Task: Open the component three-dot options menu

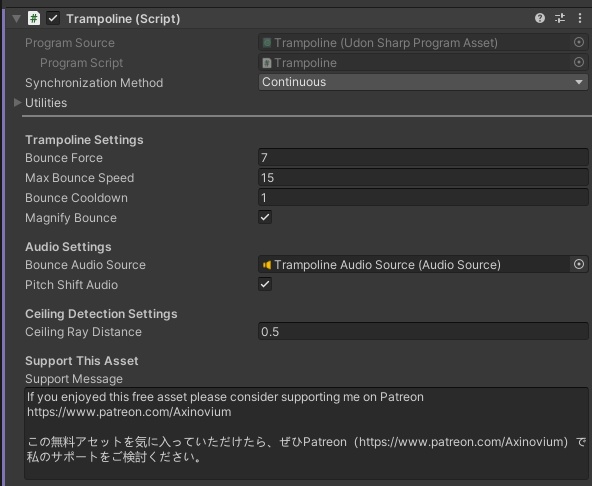Action: [x=580, y=18]
